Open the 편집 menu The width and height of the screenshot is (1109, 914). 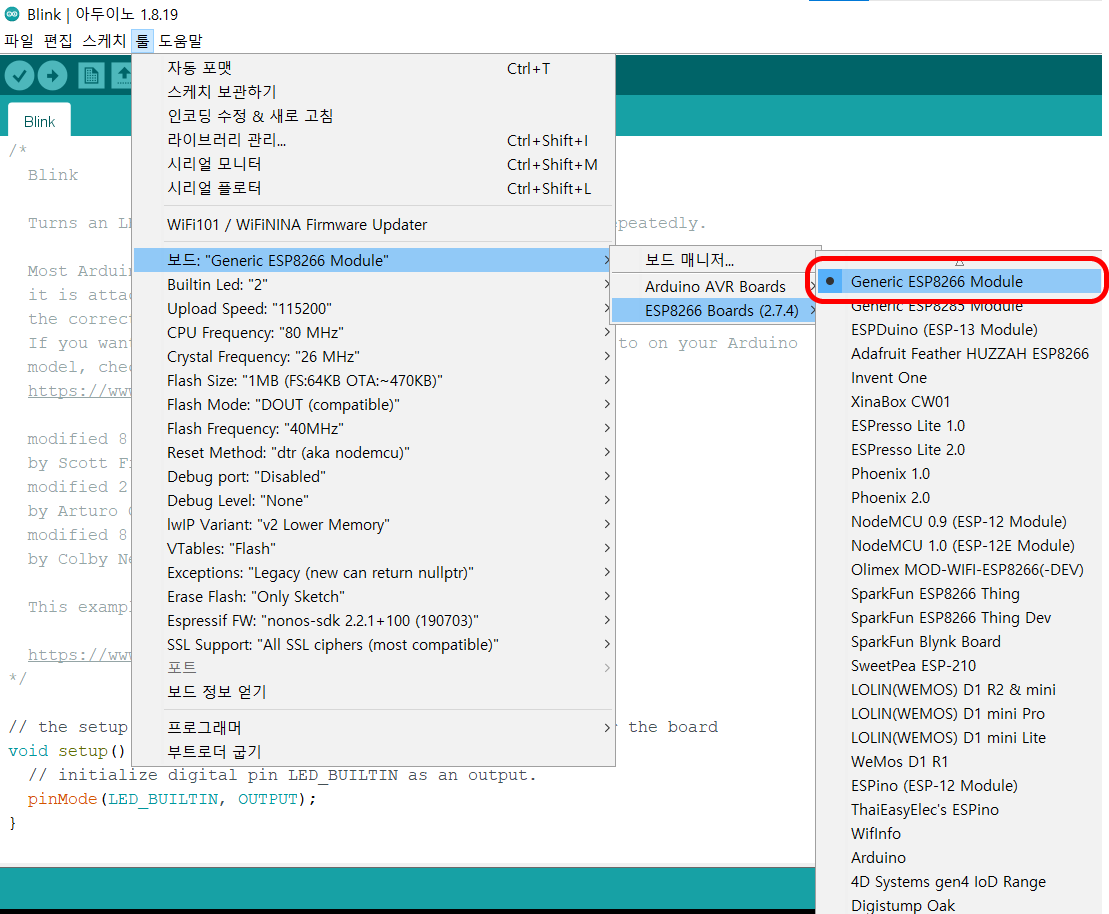tap(58, 41)
